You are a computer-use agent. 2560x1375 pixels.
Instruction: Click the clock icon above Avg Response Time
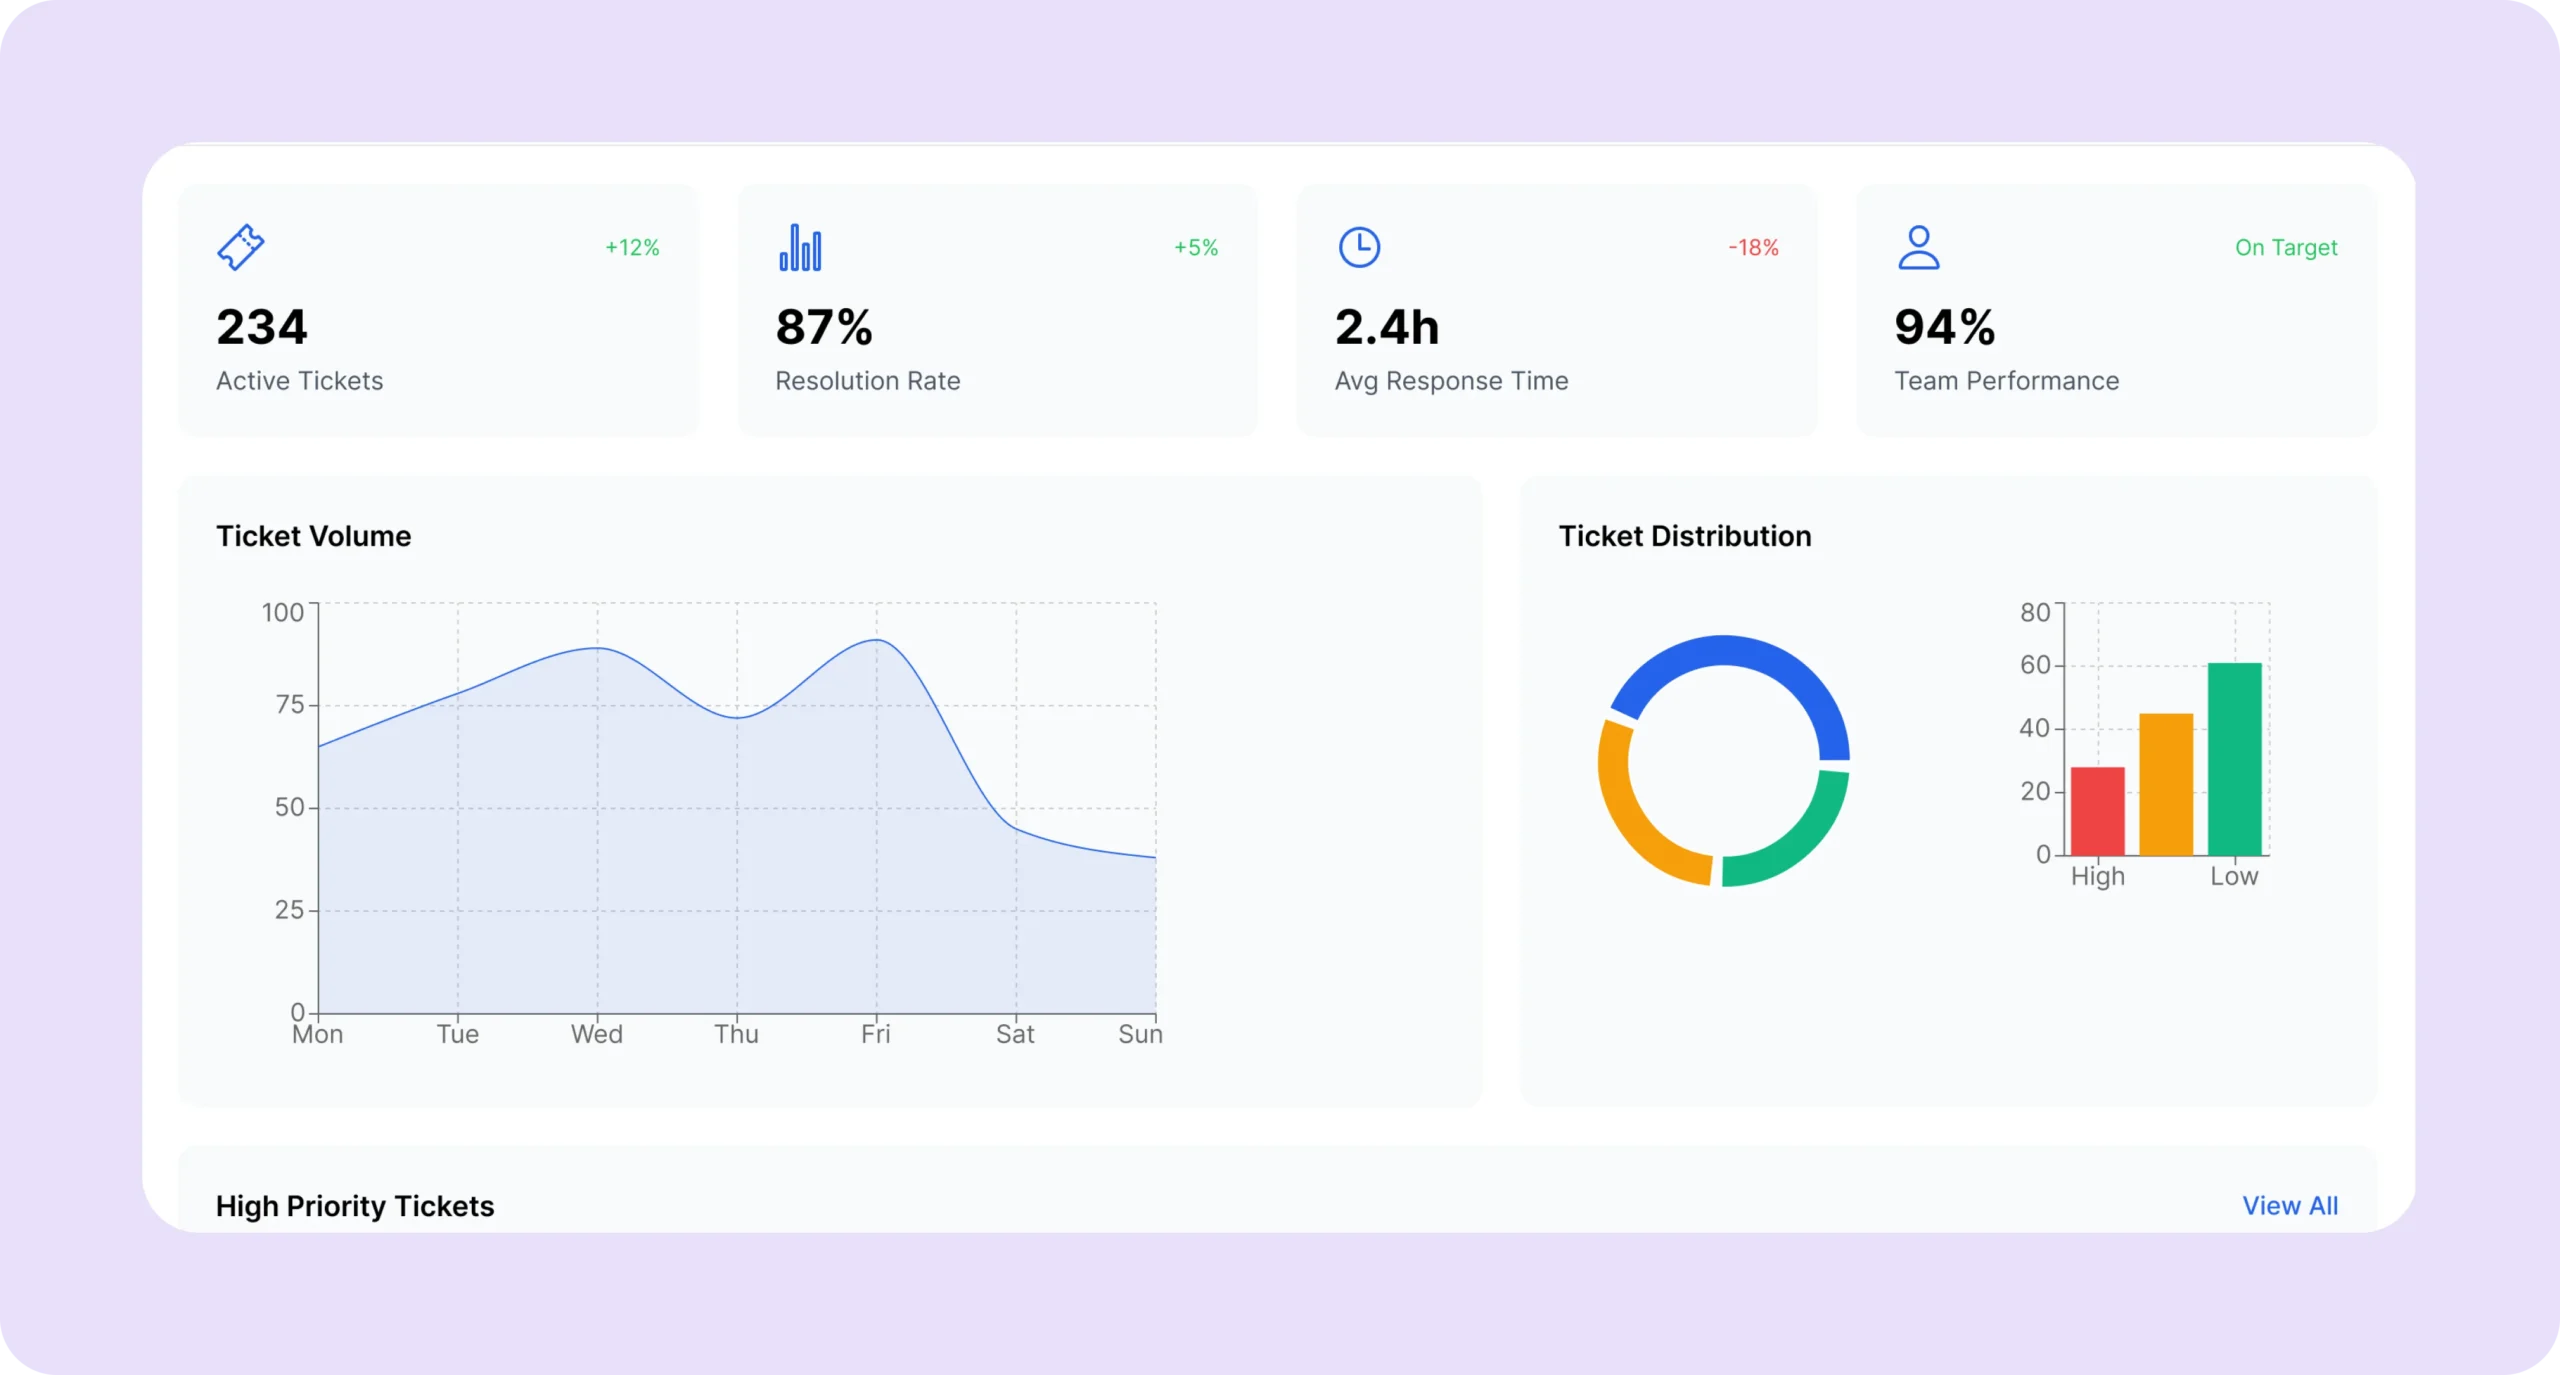tap(1359, 247)
